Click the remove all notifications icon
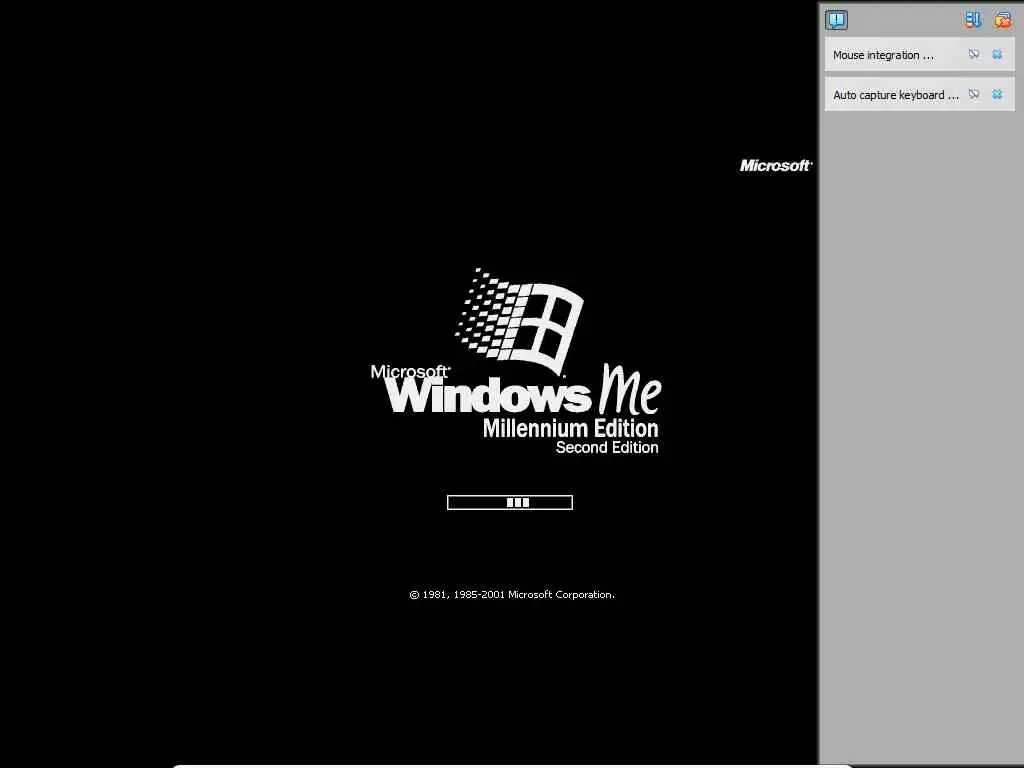Image resolution: width=1024 pixels, height=768 pixels. point(1002,20)
